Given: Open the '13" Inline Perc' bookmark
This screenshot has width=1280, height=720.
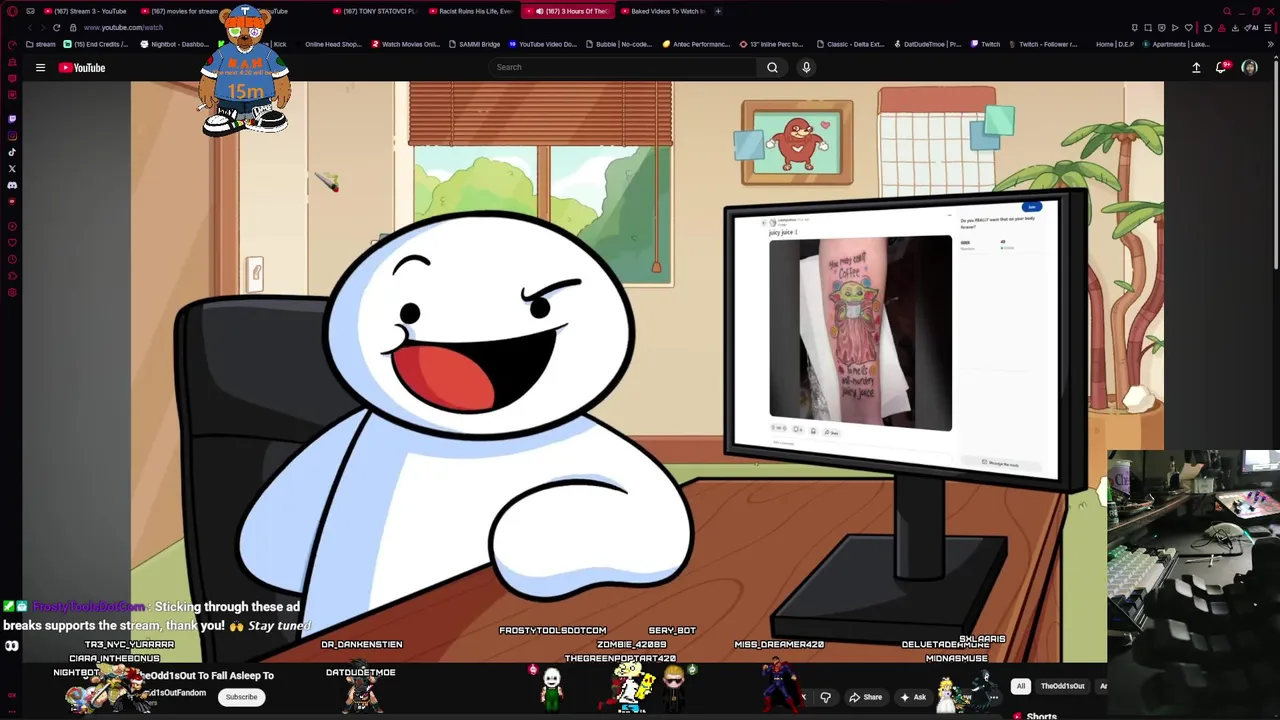Looking at the screenshot, I should click(x=771, y=44).
